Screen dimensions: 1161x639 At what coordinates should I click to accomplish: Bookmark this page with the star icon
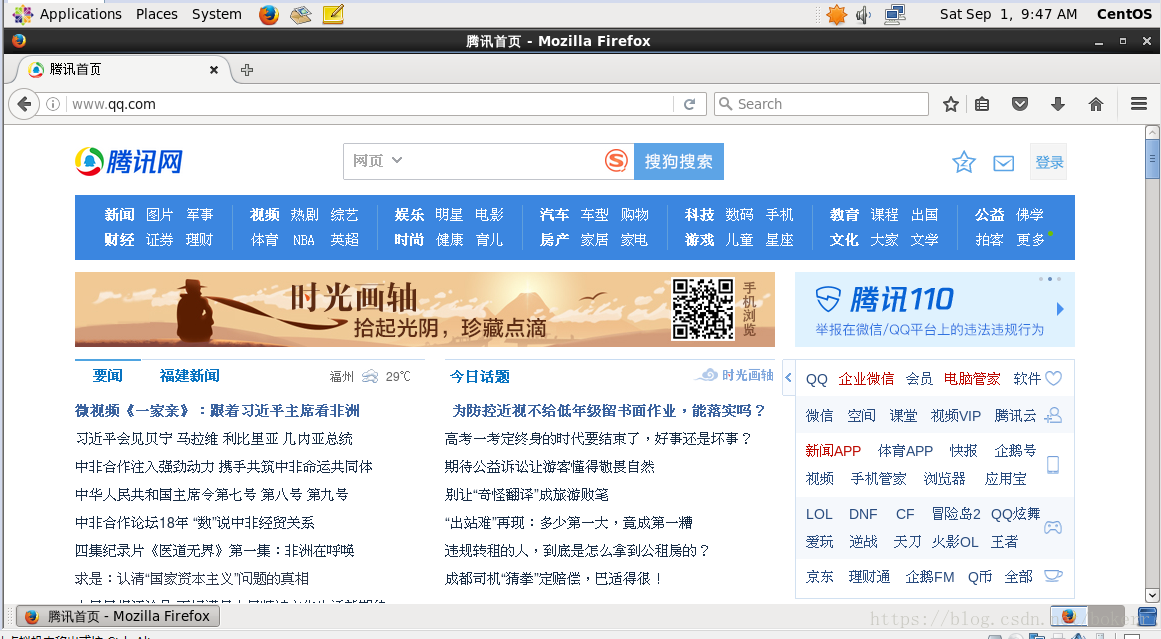[951, 104]
